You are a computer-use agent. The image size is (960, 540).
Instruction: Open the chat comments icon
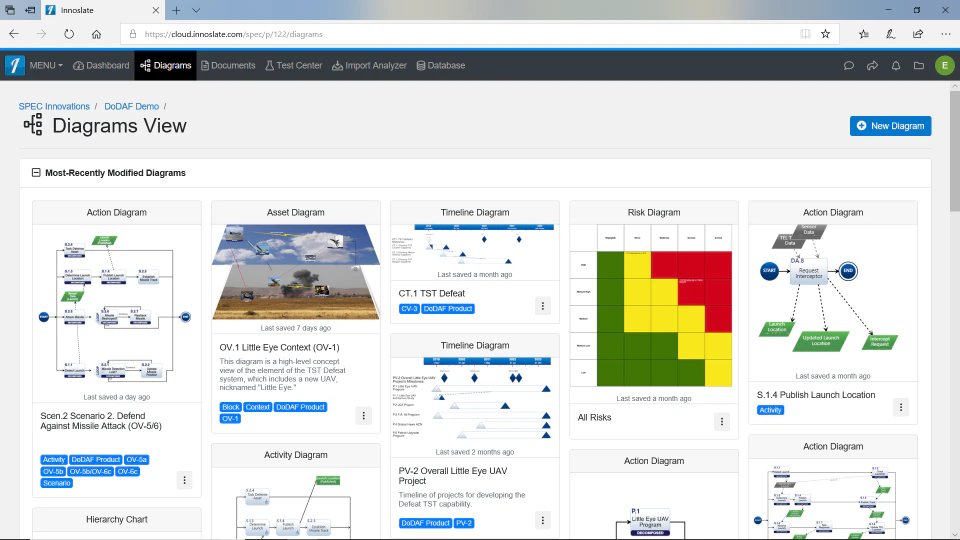pos(849,66)
